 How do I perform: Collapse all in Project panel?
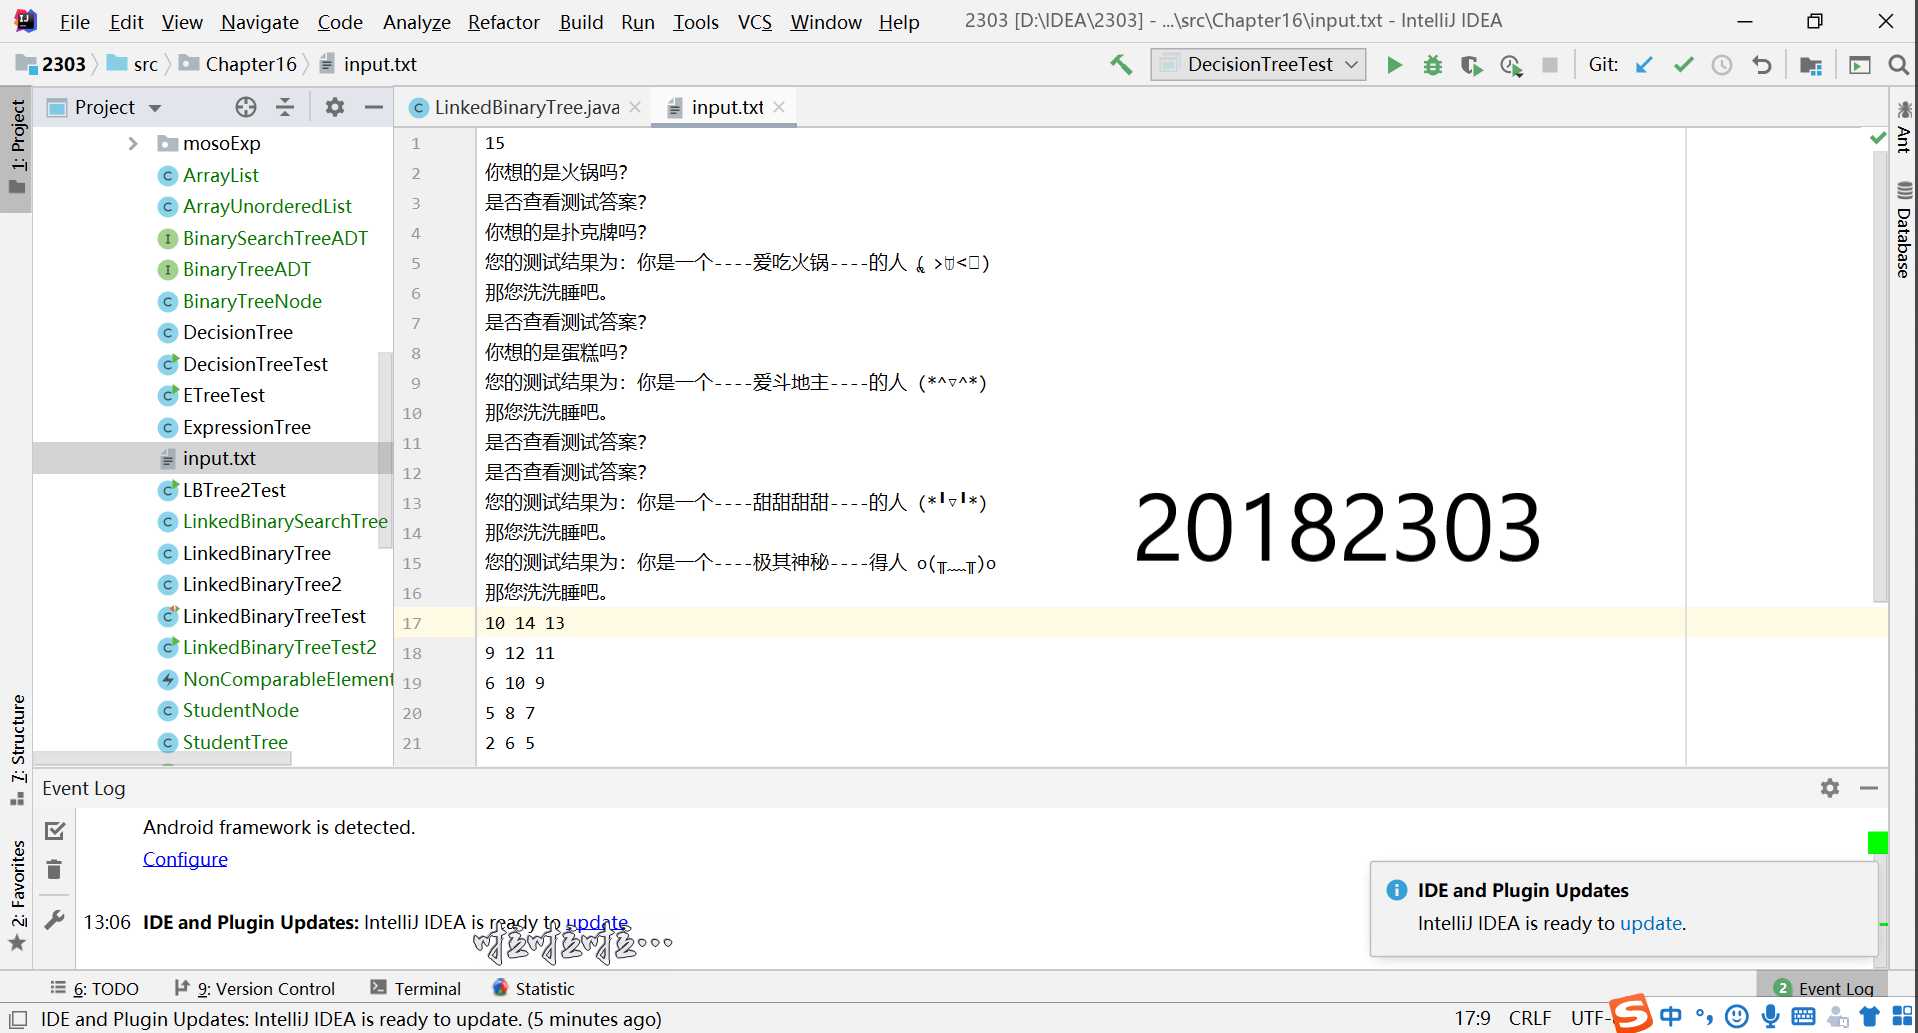(x=285, y=107)
